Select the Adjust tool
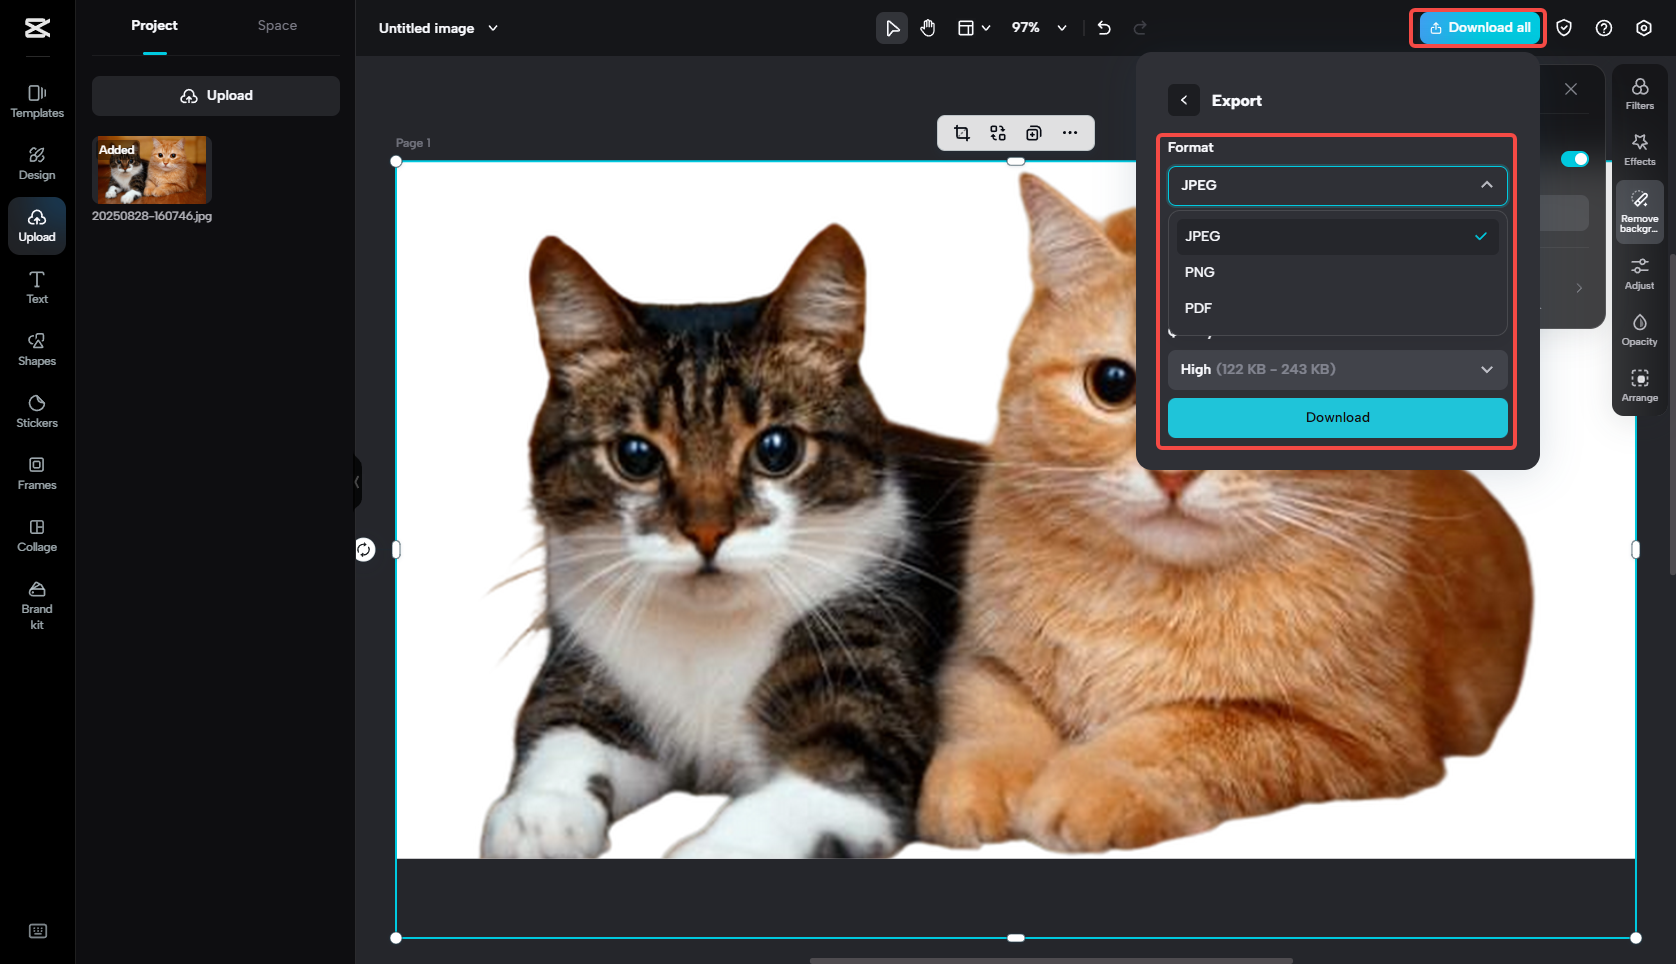The width and height of the screenshot is (1676, 964). (x=1639, y=272)
